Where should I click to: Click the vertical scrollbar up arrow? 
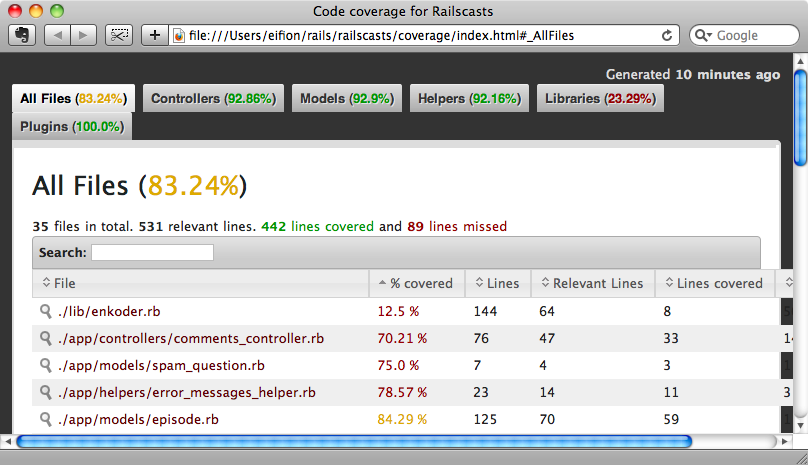[x=800, y=61]
